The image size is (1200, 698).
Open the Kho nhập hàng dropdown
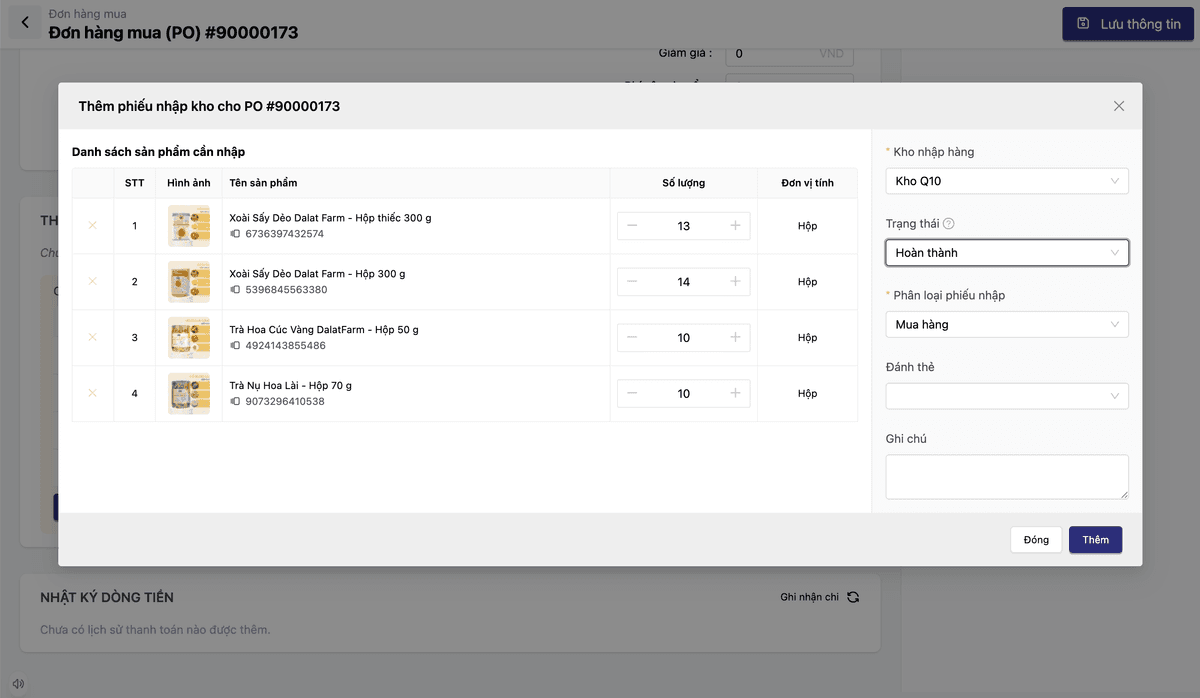[1006, 181]
